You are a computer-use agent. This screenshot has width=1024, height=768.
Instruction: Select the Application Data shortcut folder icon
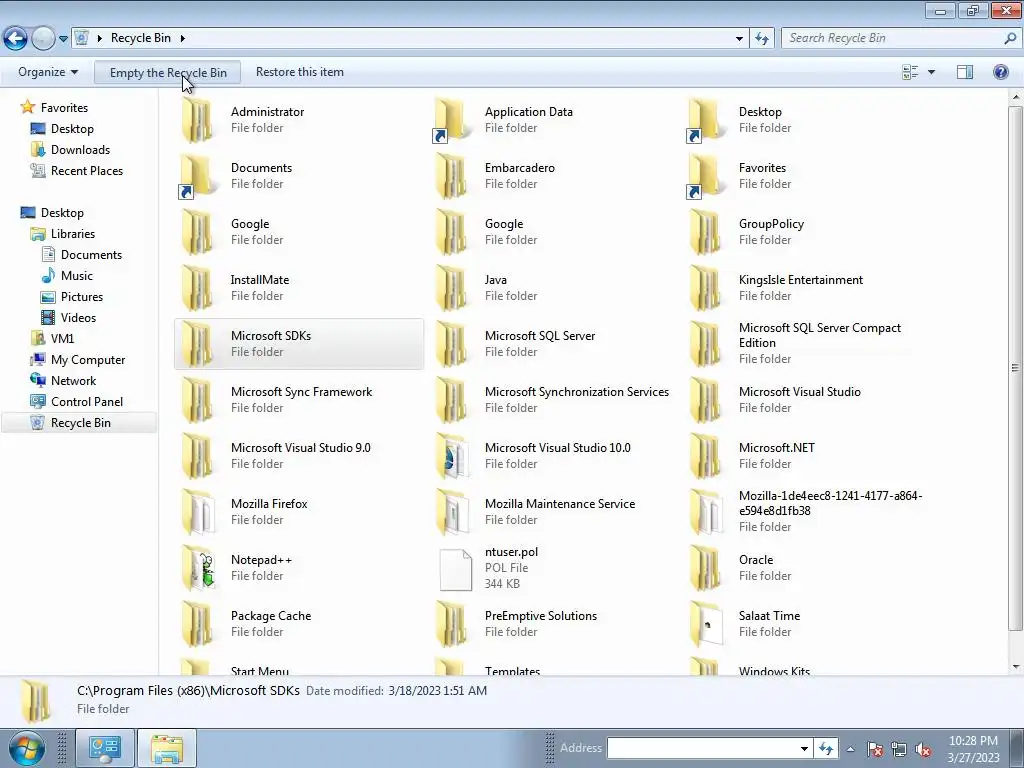(x=451, y=120)
